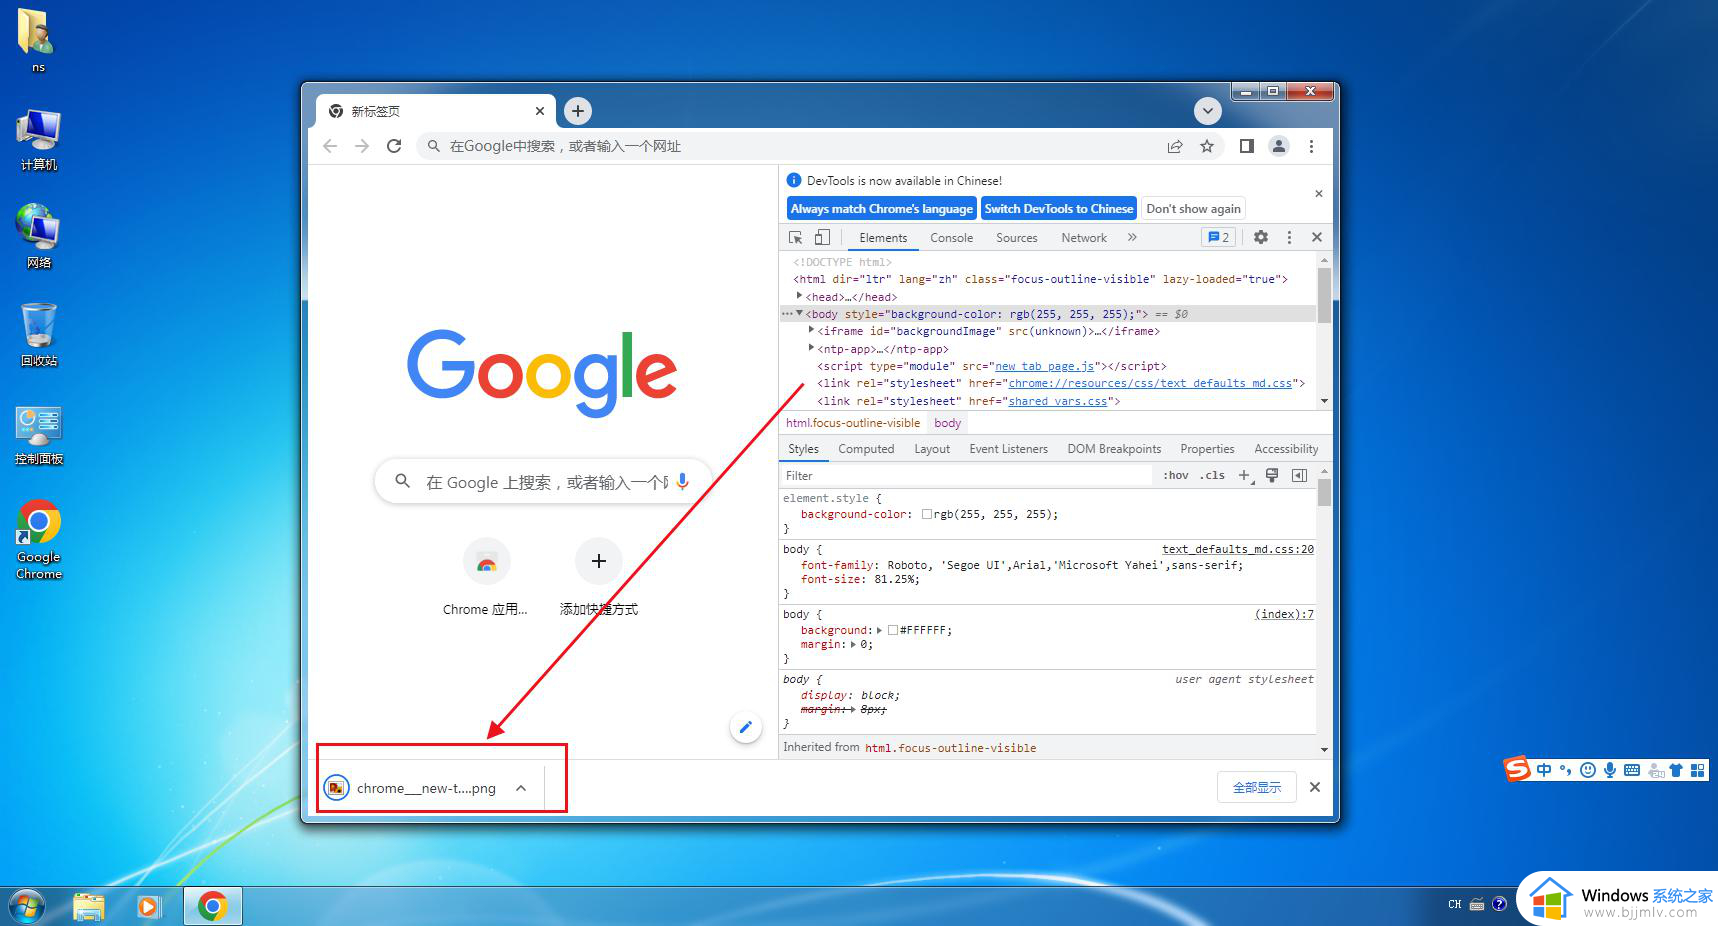The width and height of the screenshot is (1718, 926).
Task: Open the download item options chevron
Action: pos(521,788)
